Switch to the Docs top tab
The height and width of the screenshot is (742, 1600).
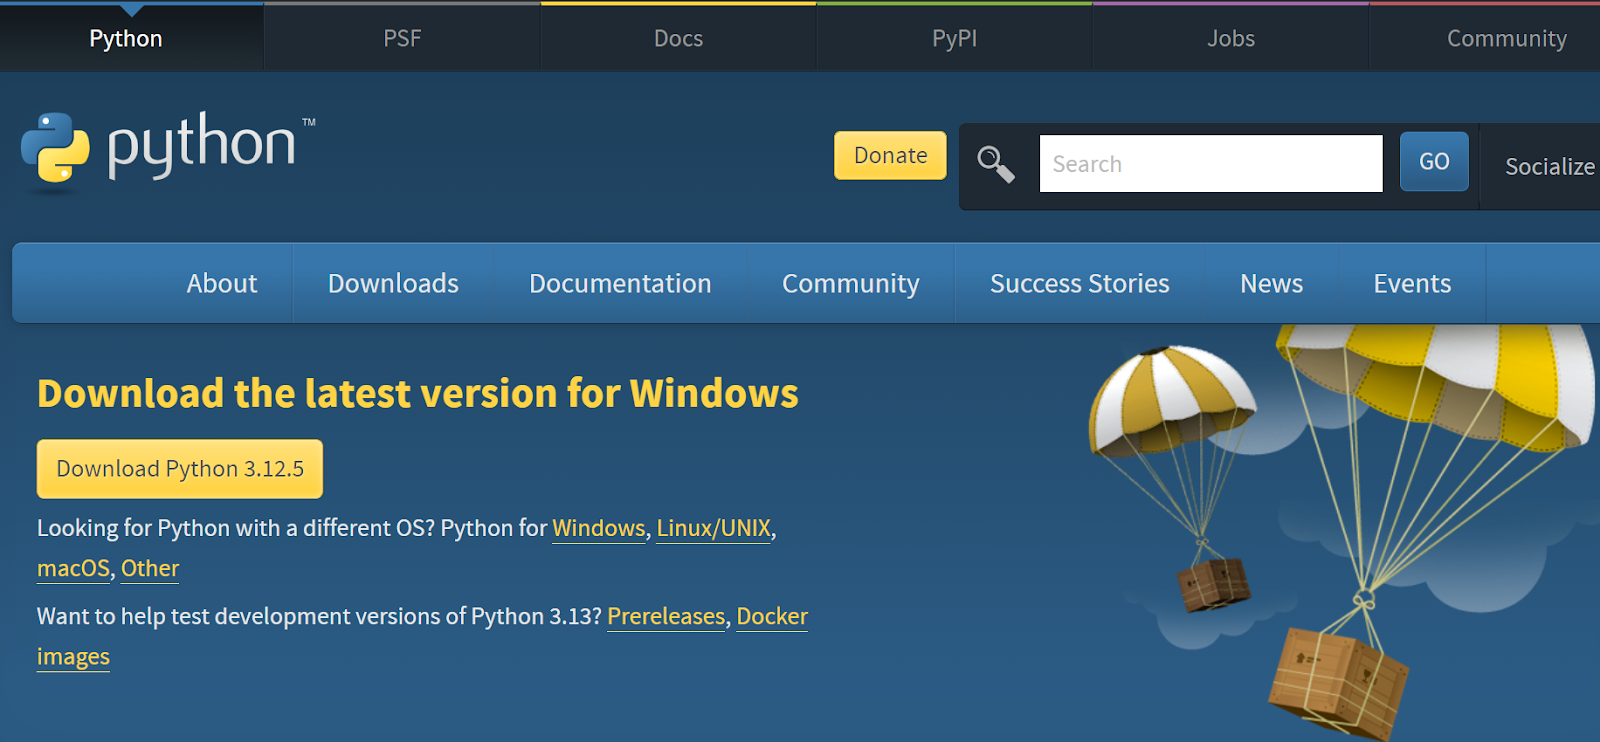(678, 38)
